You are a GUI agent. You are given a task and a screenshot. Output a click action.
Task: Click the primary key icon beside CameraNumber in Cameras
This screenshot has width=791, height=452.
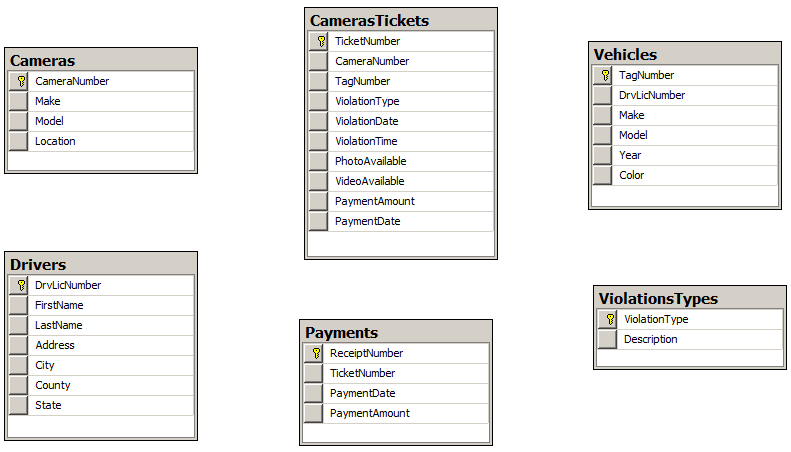[21, 81]
